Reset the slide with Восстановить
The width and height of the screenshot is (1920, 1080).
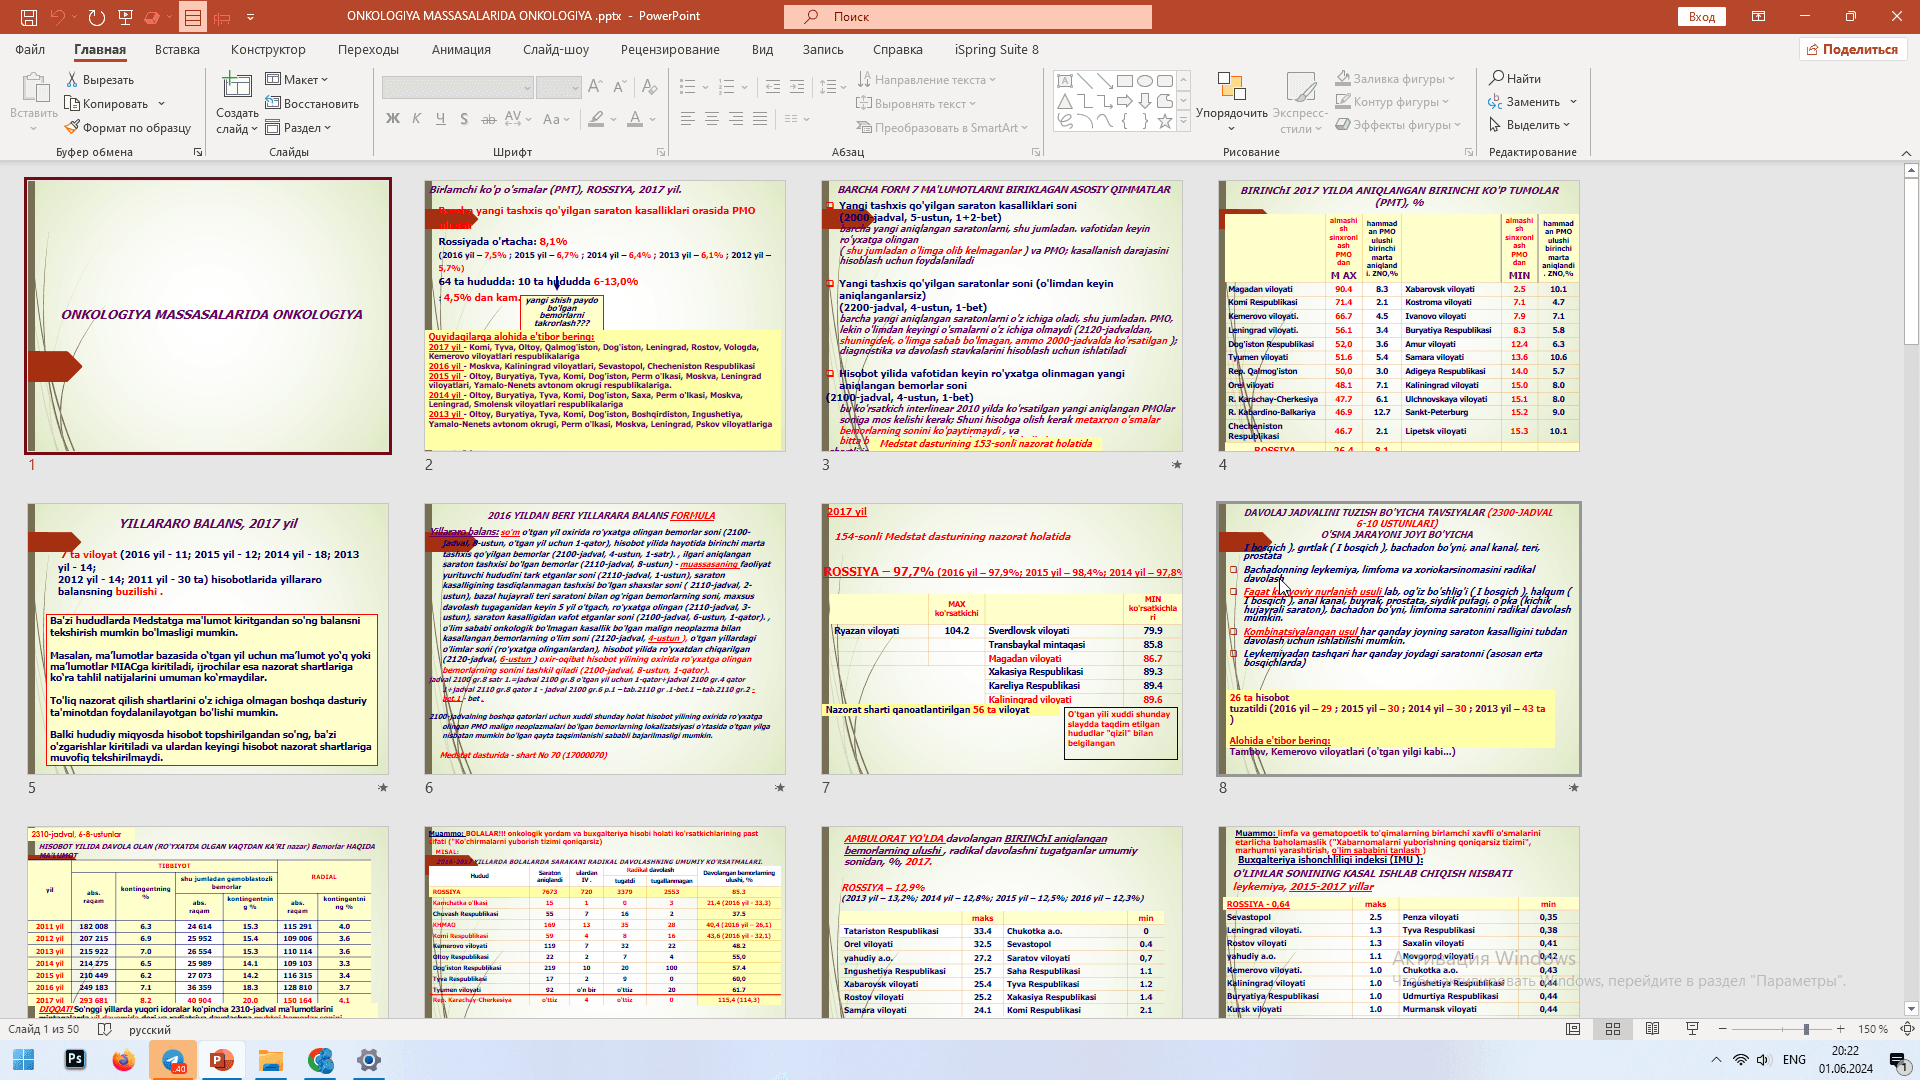312,104
